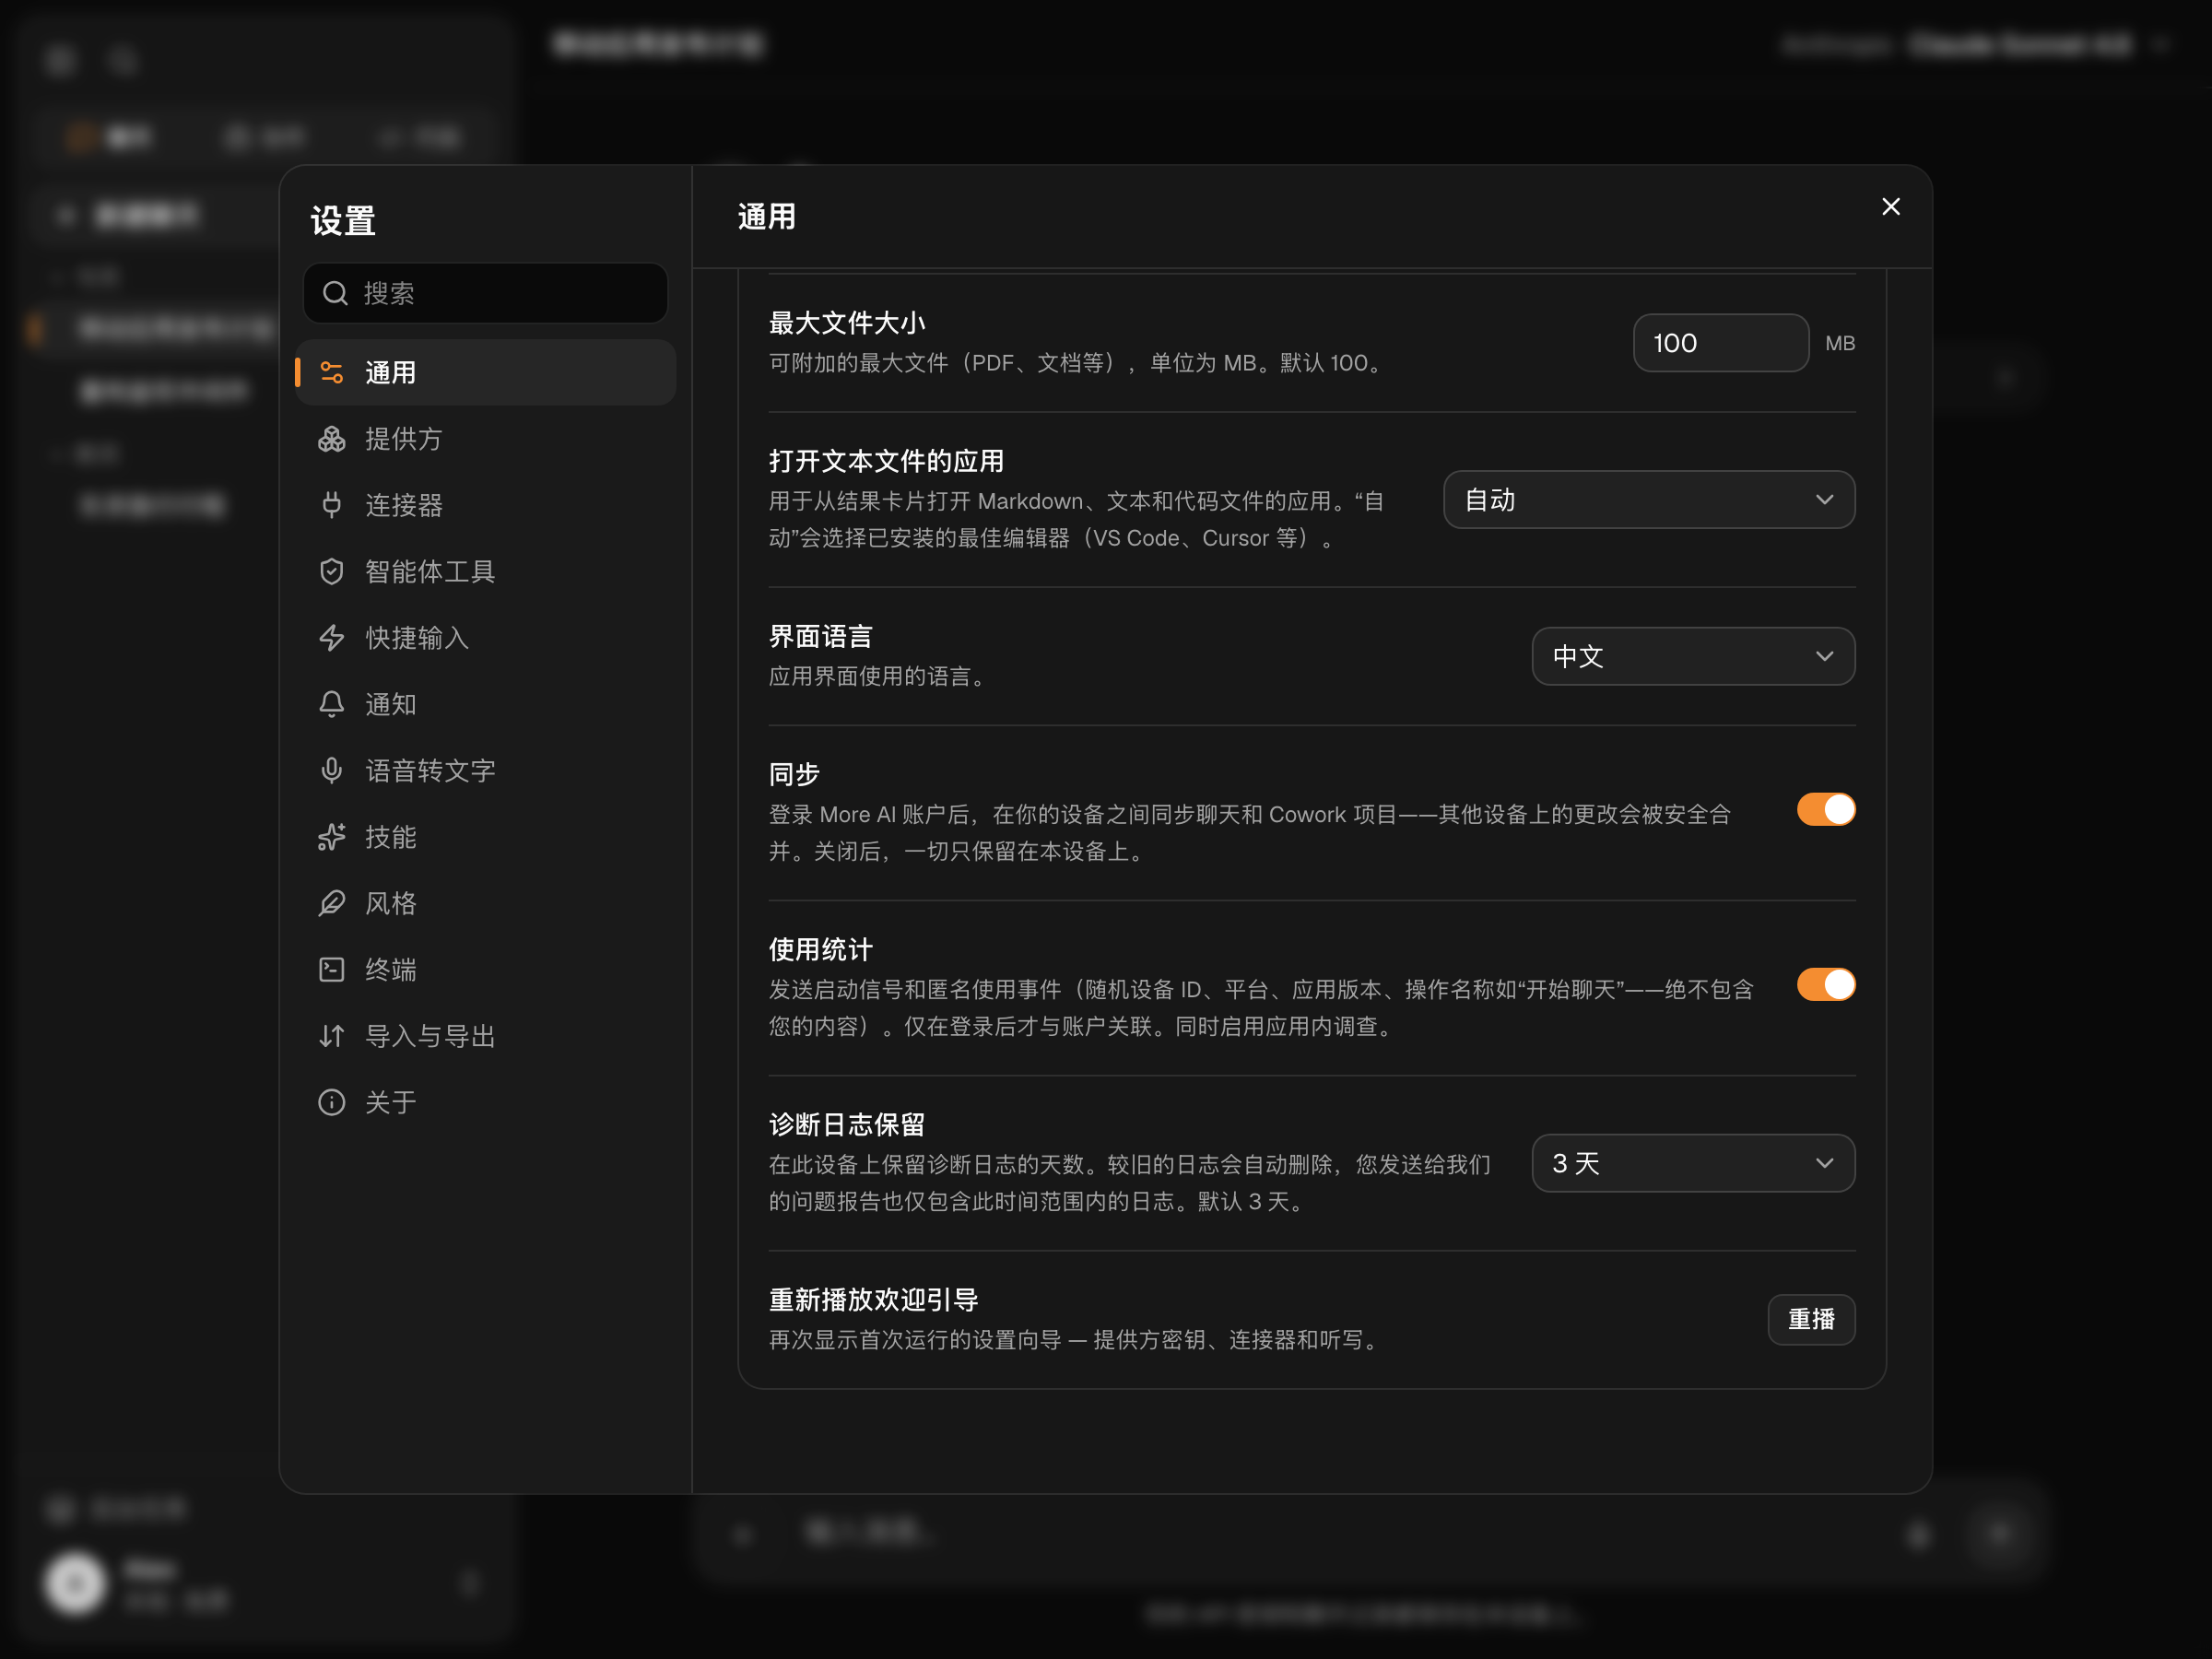Click the 最大文件大小 setting title
Viewport: 2212px width, 1659px height.
click(x=847, y=323)
